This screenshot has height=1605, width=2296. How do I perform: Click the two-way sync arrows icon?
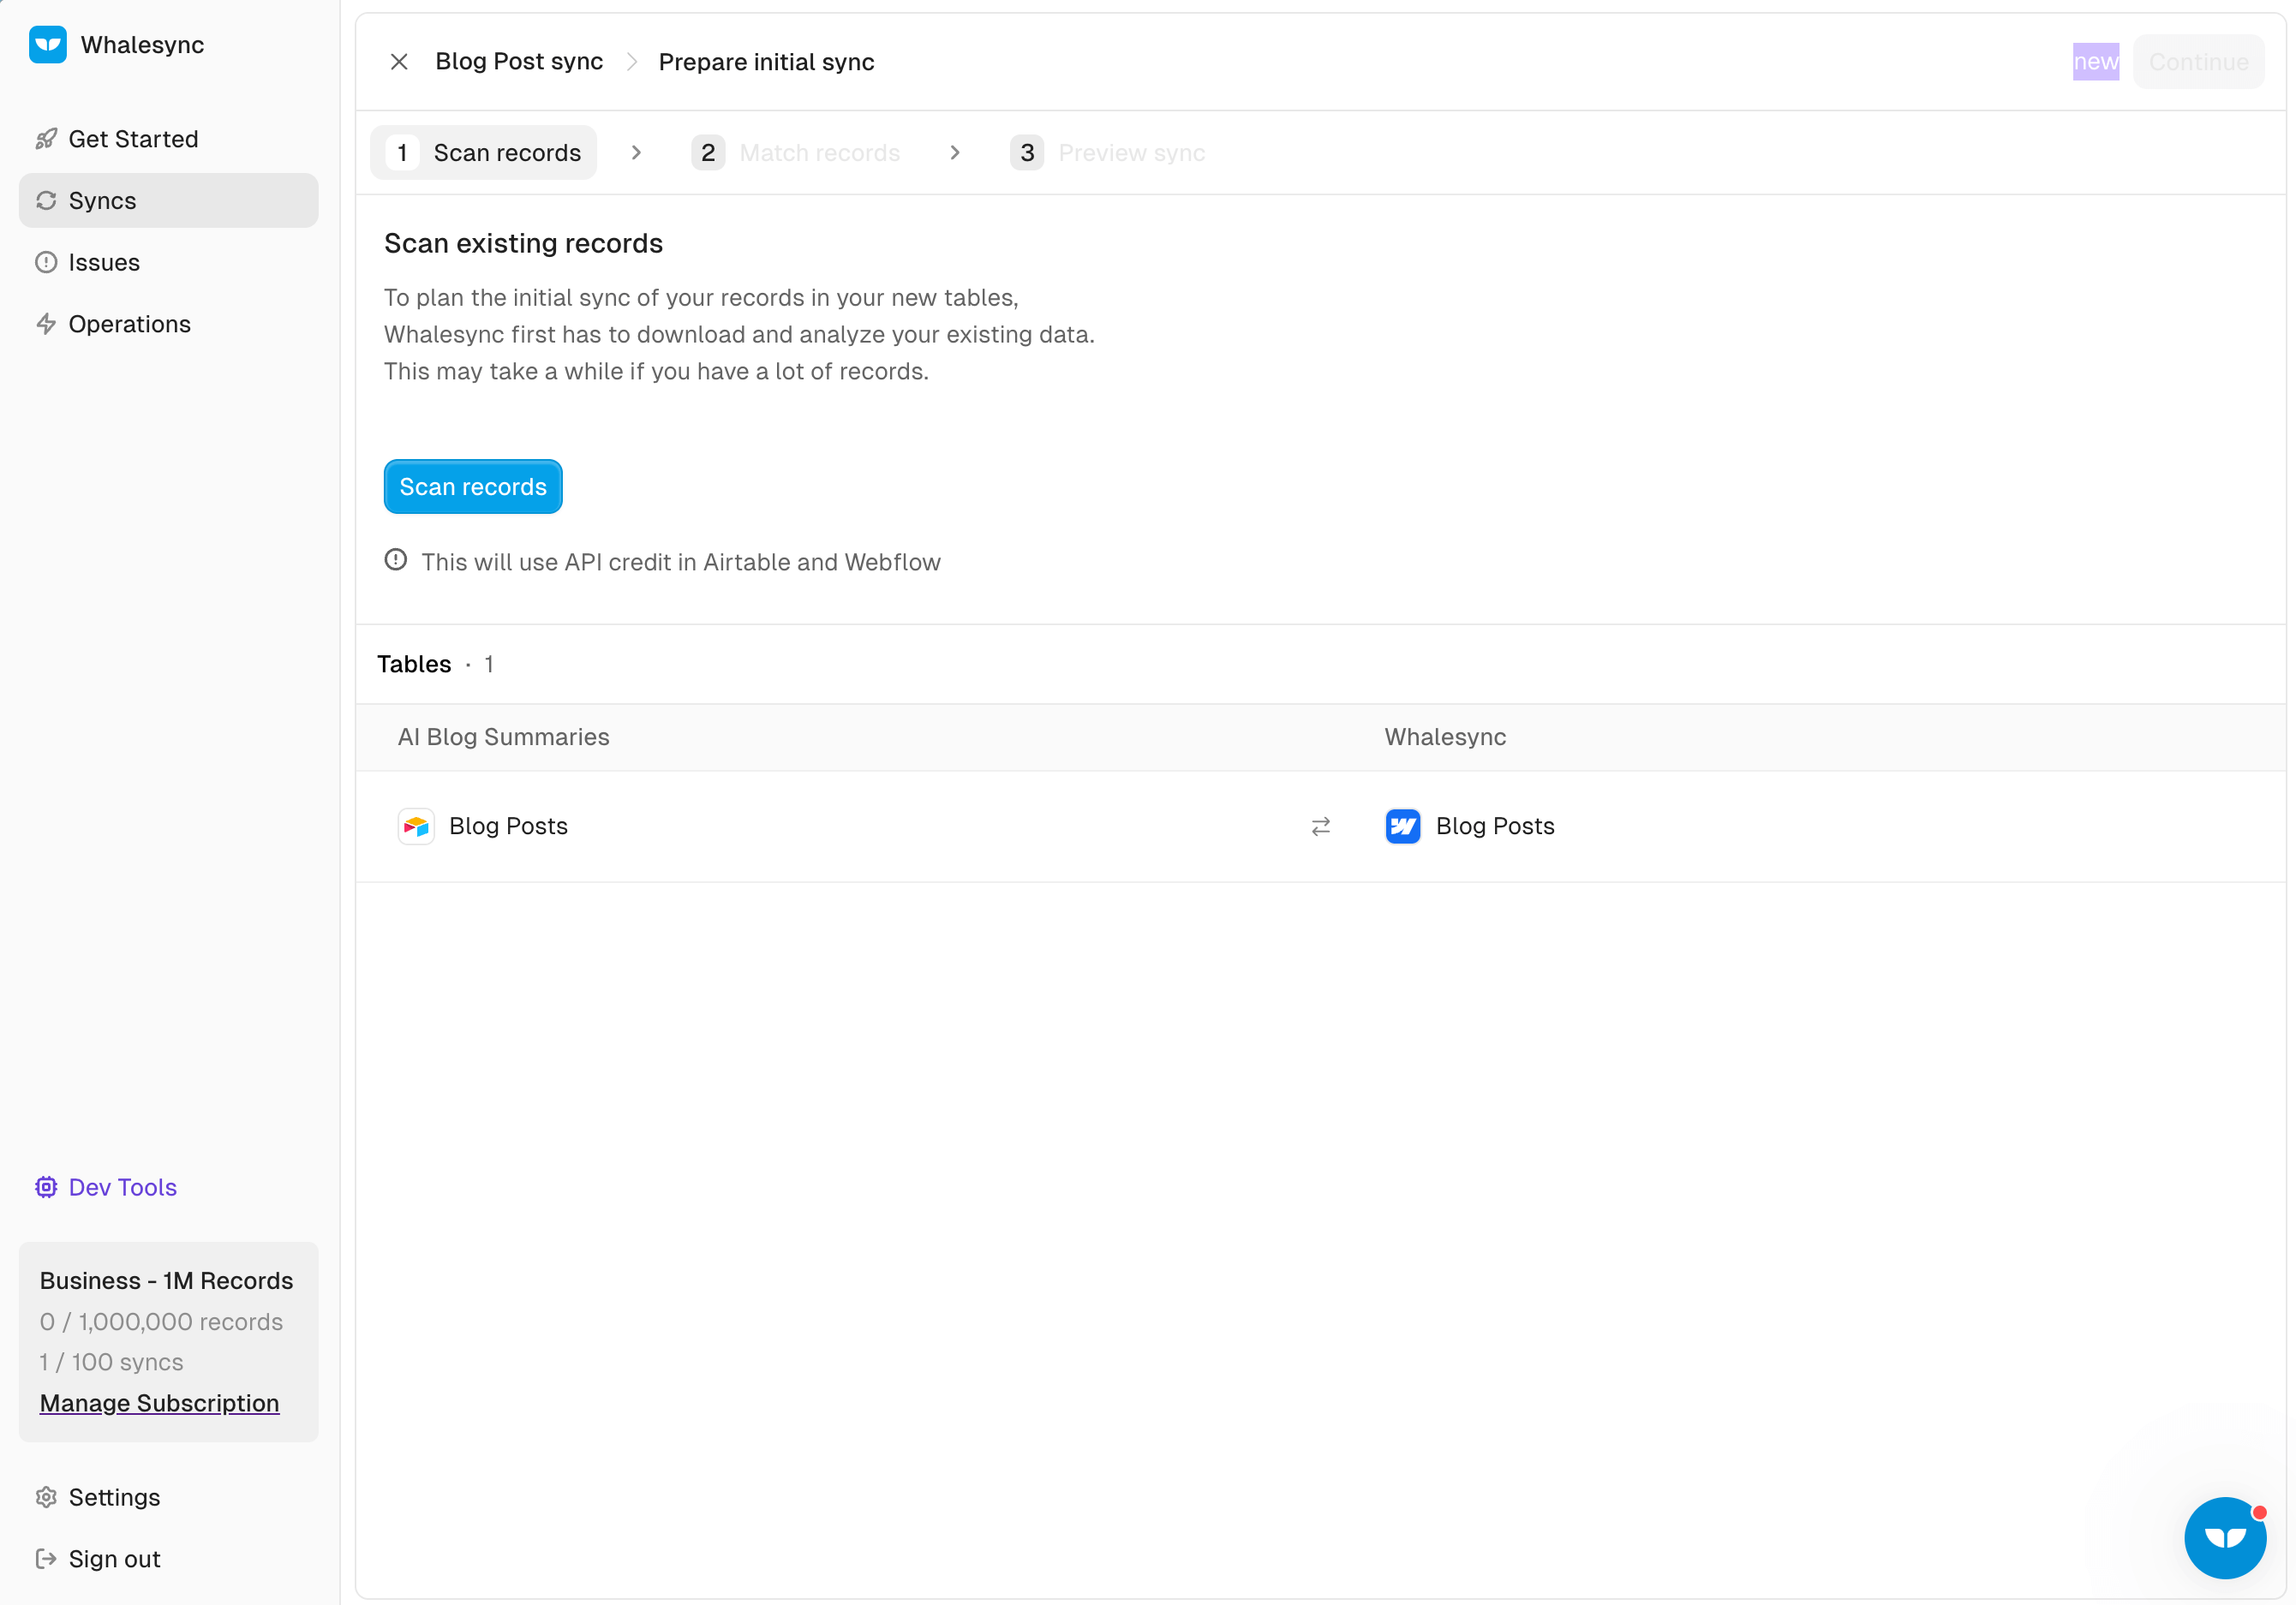coord(1321,826)
